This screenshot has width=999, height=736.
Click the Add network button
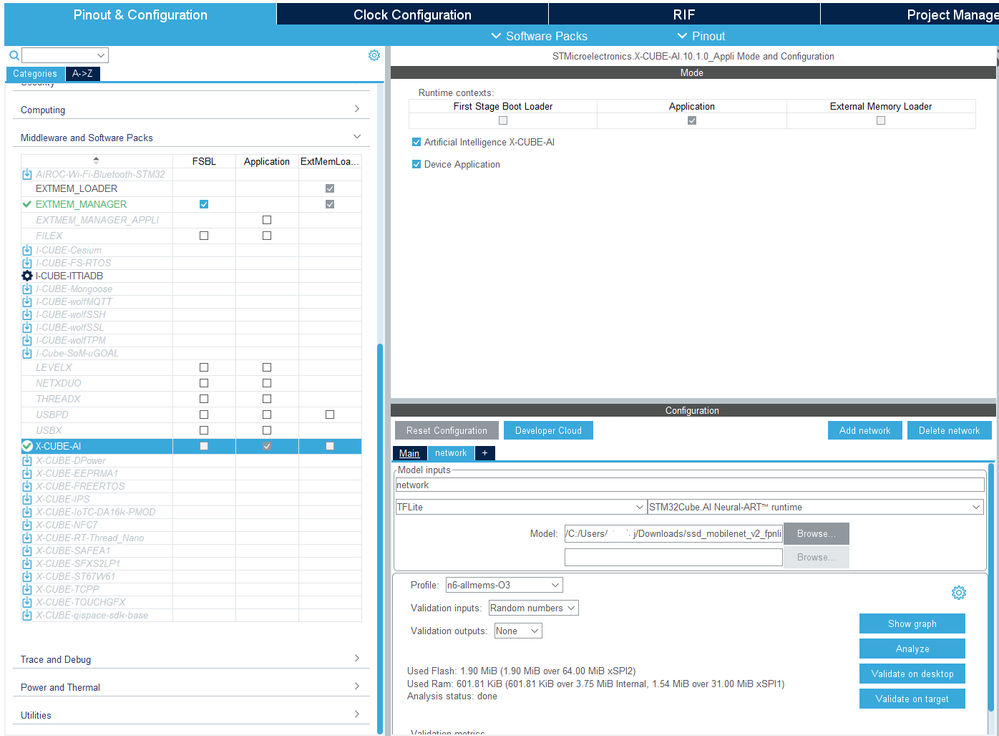(865, 431)
